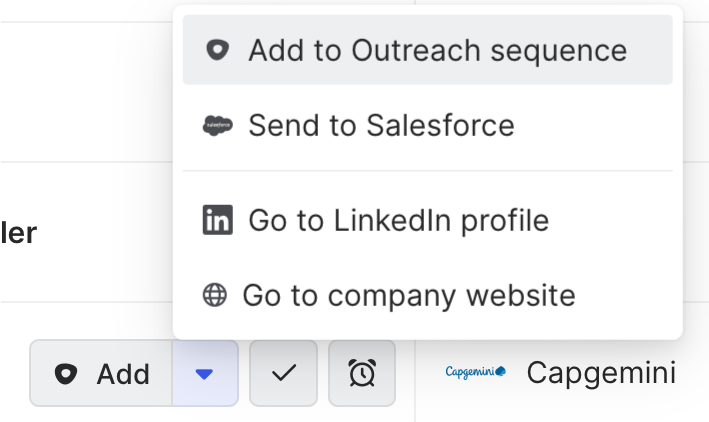Click the Outreach shield icon in the menu

216,50
